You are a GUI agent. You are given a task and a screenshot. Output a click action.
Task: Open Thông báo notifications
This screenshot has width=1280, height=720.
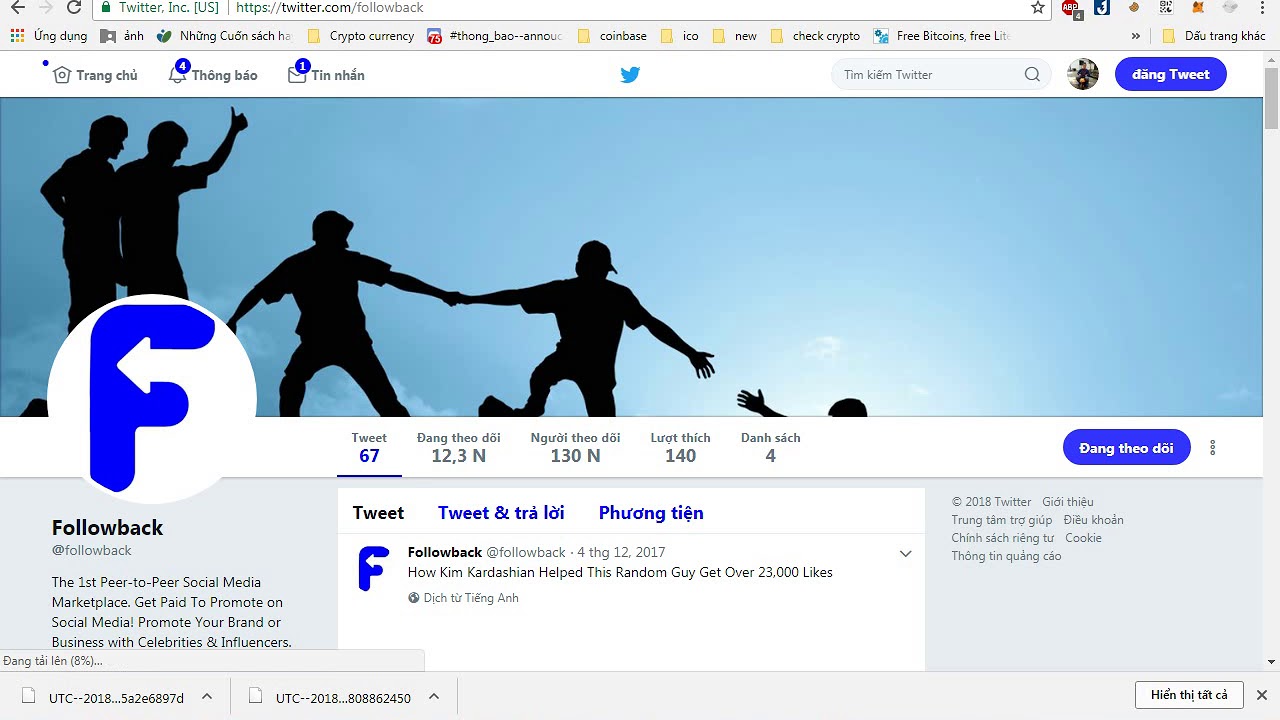point(213,75)
